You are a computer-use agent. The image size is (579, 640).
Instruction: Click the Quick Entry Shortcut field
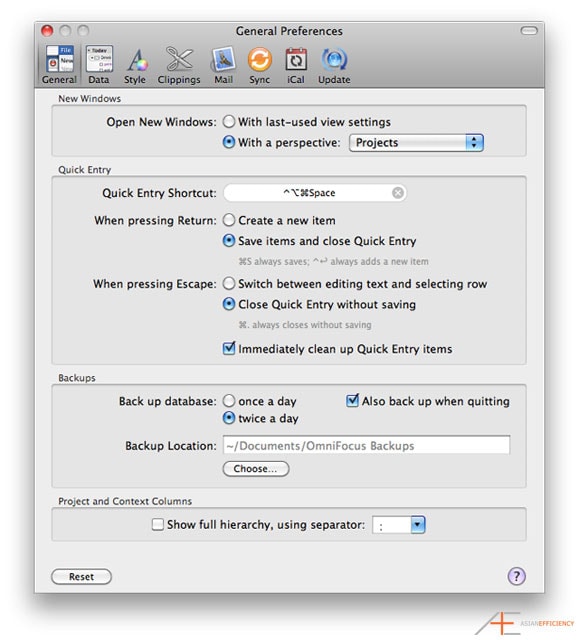point(315,193)
